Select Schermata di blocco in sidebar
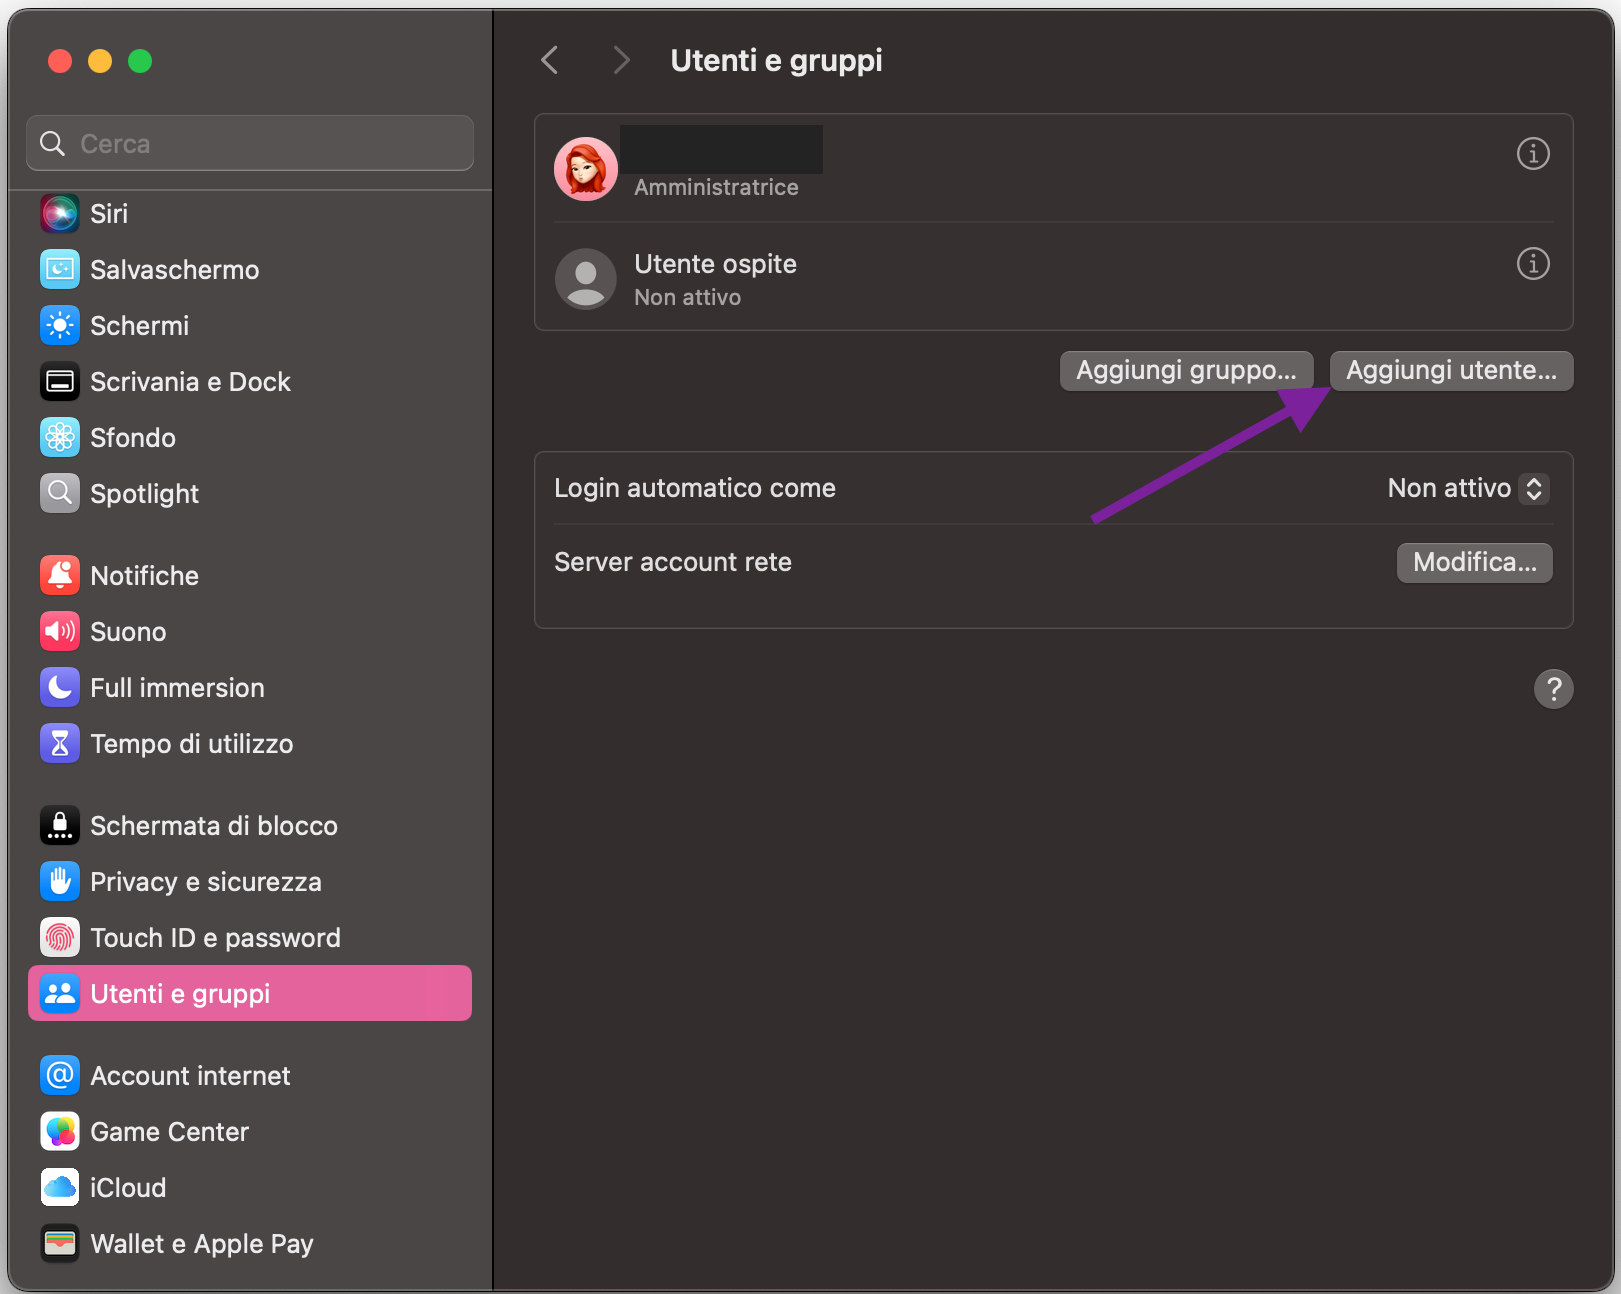This screenshot has height=1294, width=1621. [213, 825]
